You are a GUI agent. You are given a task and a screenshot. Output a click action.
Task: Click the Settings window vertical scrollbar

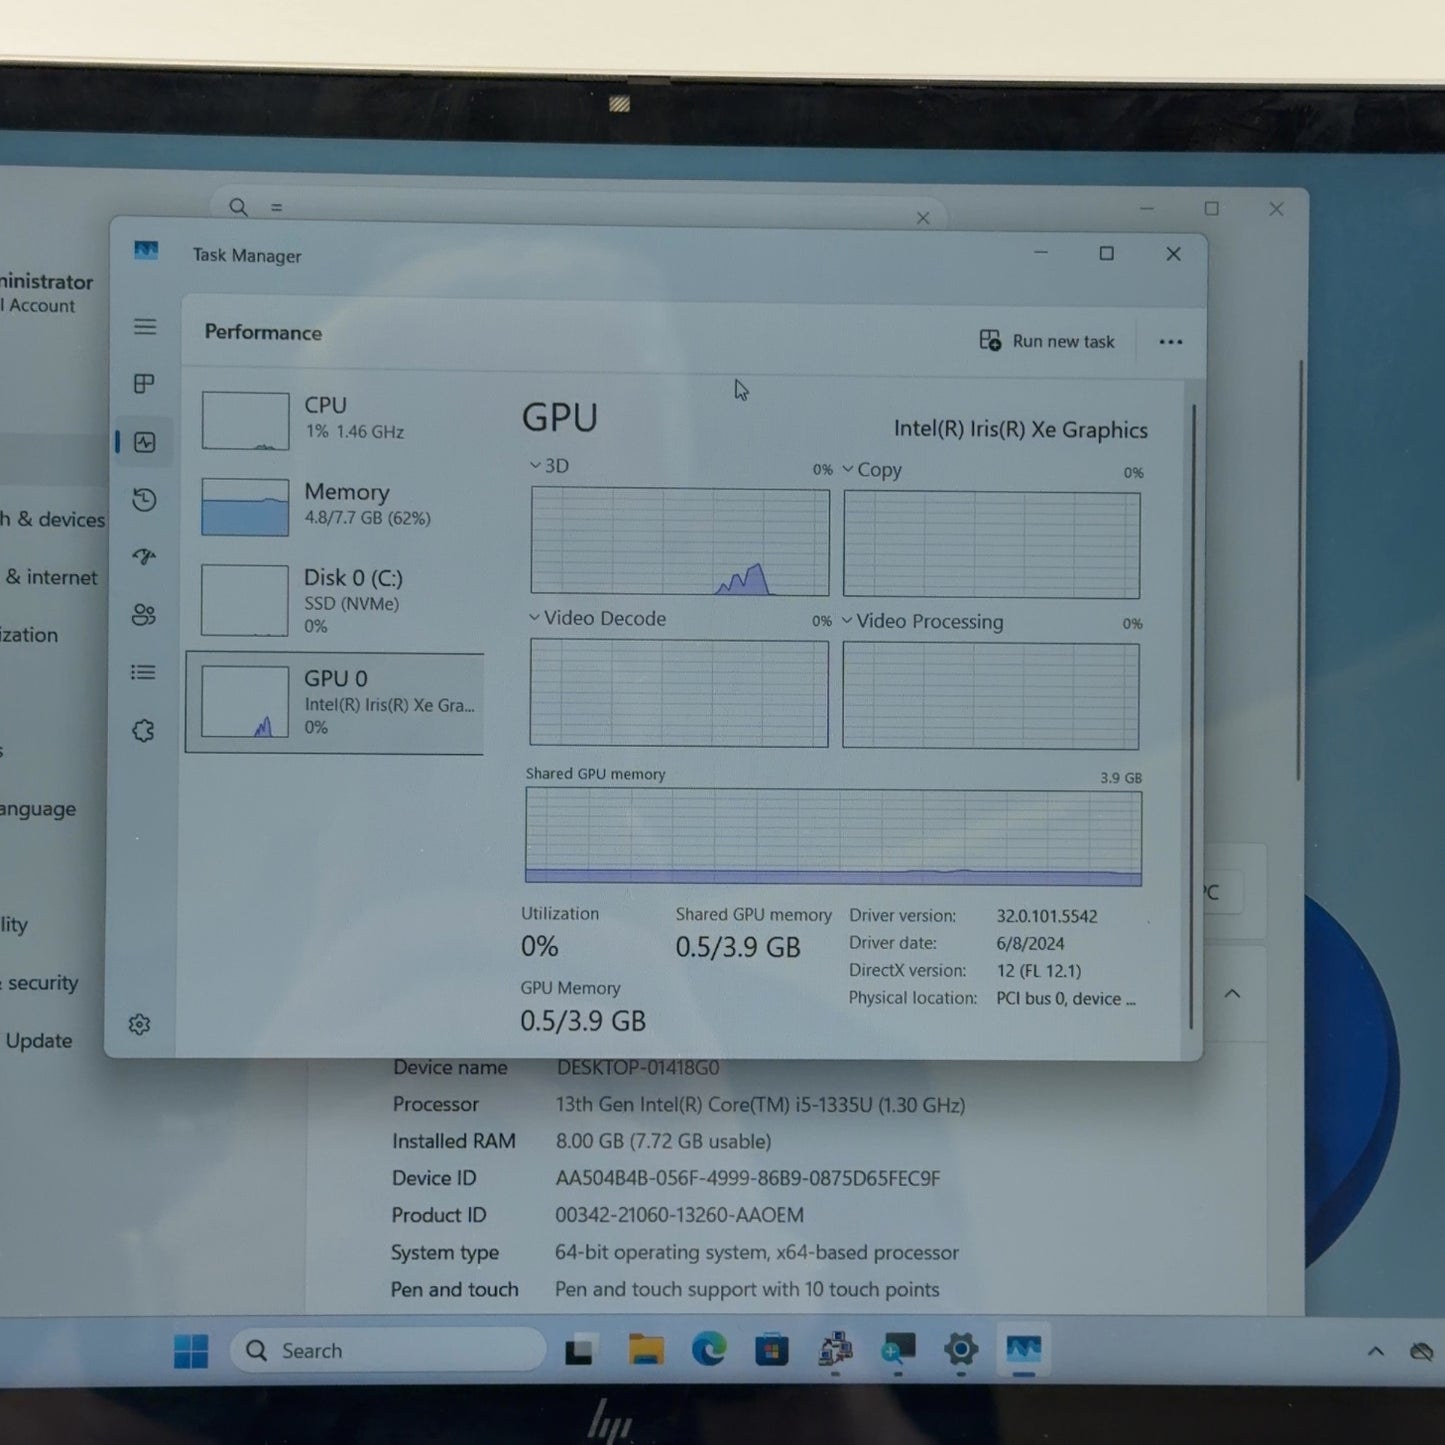coord(1299,570)
